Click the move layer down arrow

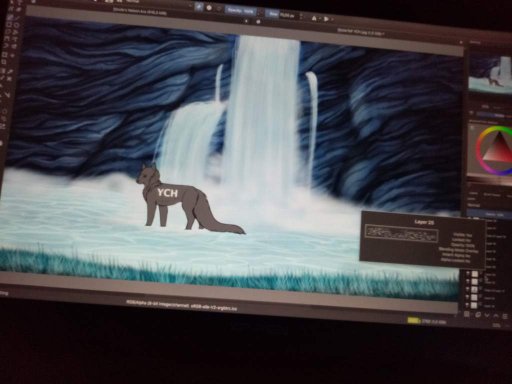pos(487,315)
